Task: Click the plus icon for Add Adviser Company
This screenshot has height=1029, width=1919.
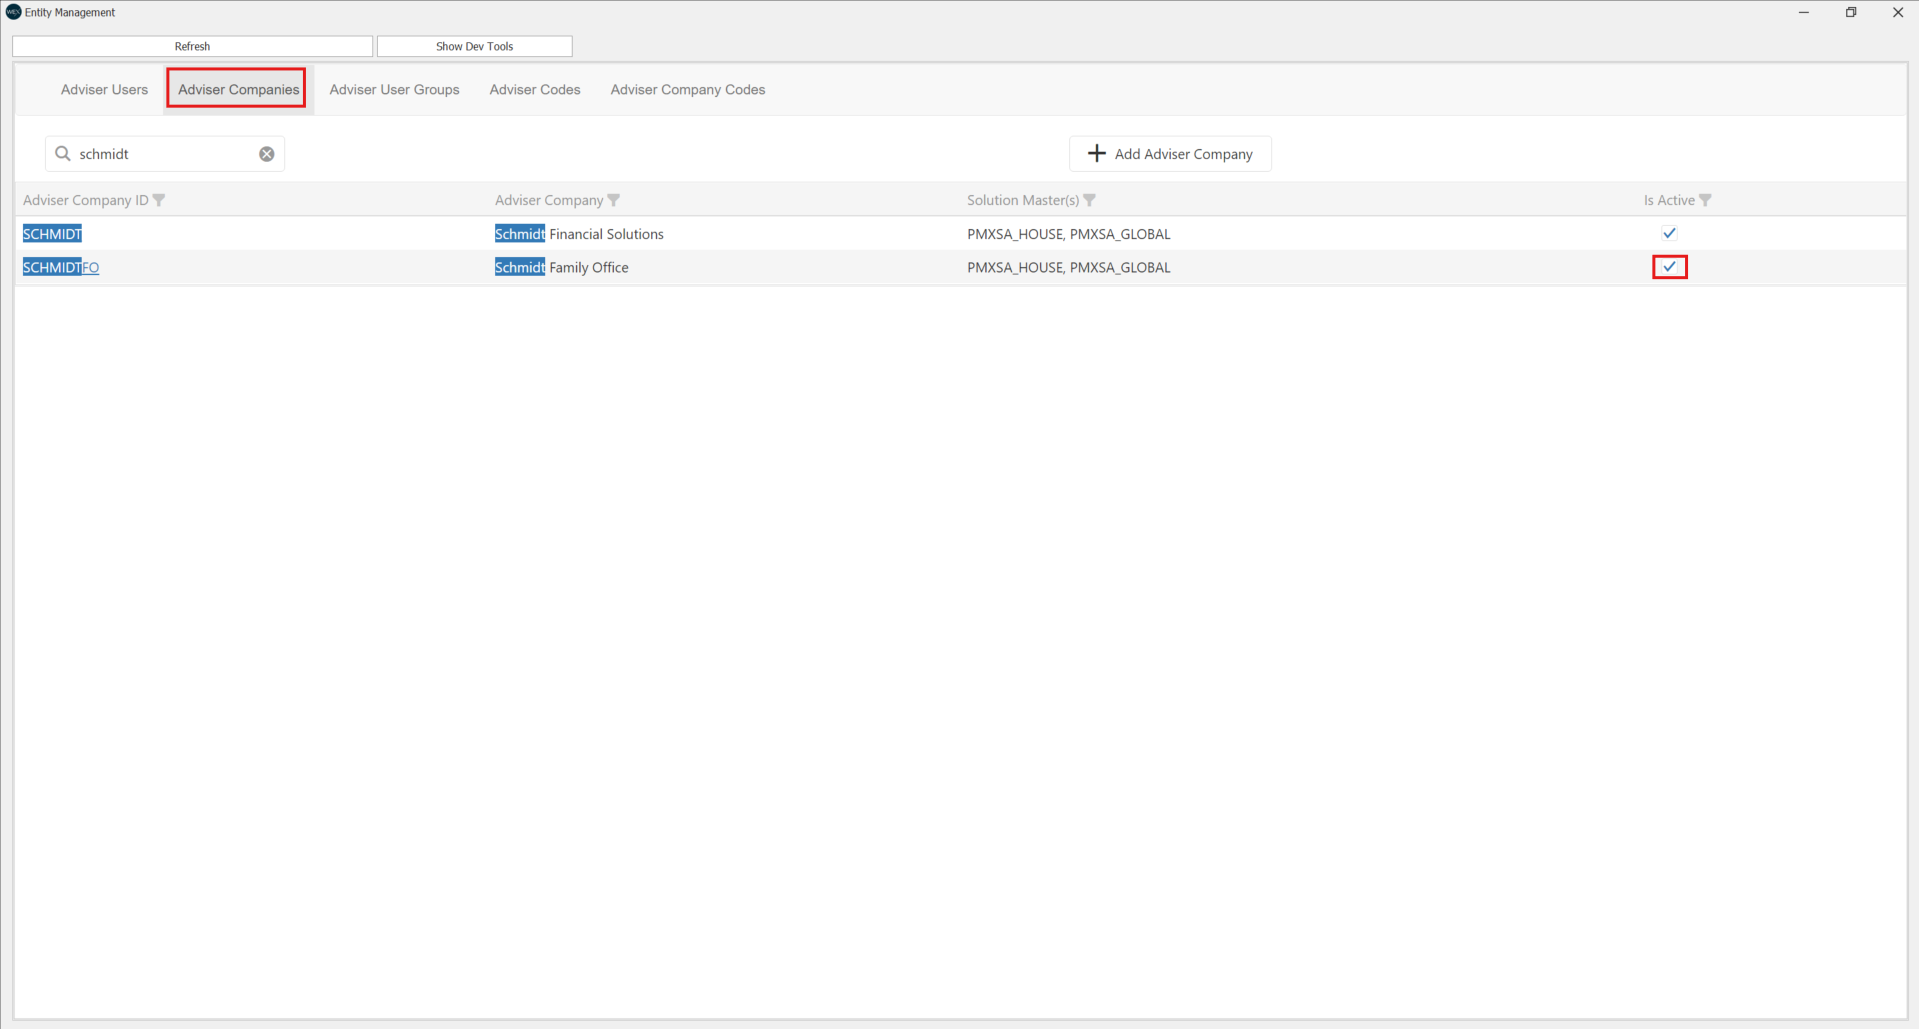Action: (x=1097, y=153)
